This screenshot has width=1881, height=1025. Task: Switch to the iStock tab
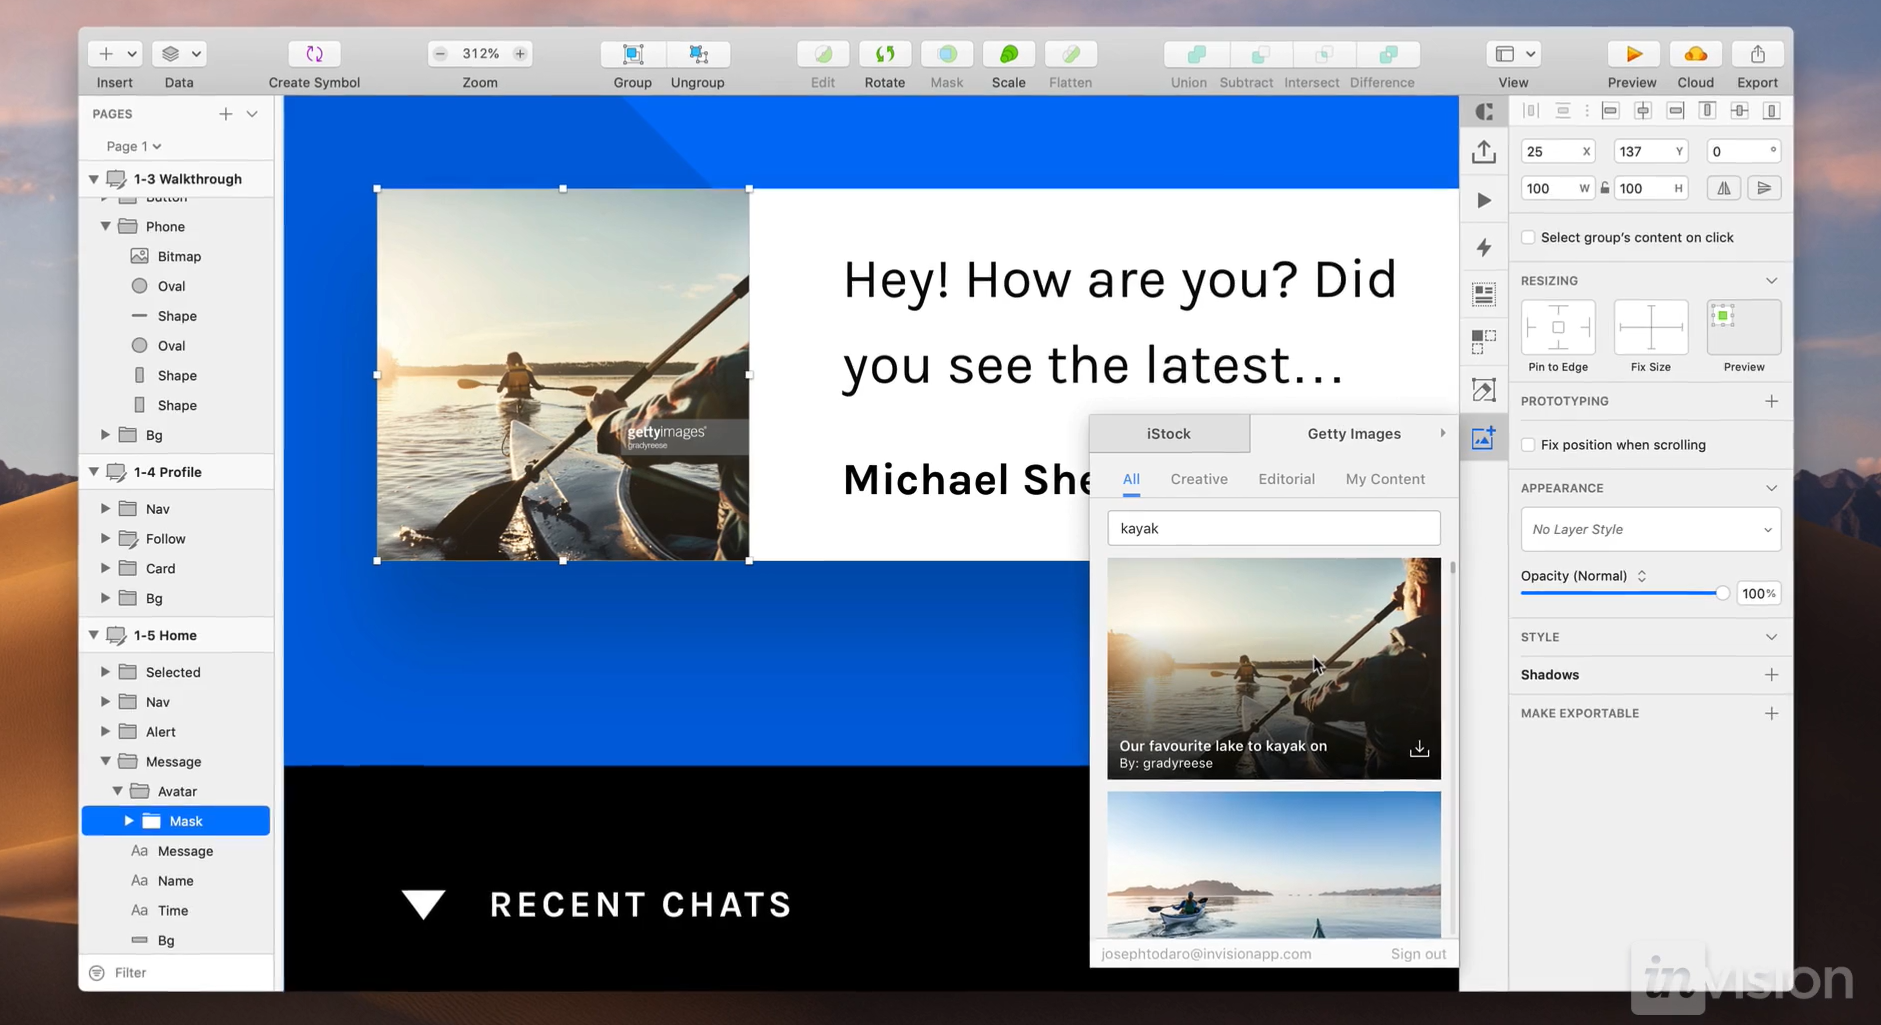pyautogui.click(x=1168, y=434)
